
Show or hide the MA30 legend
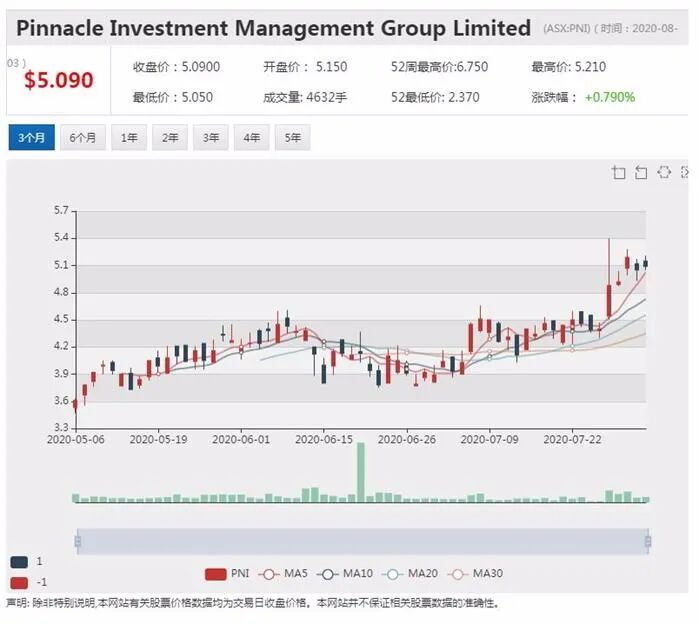point(475,574)
